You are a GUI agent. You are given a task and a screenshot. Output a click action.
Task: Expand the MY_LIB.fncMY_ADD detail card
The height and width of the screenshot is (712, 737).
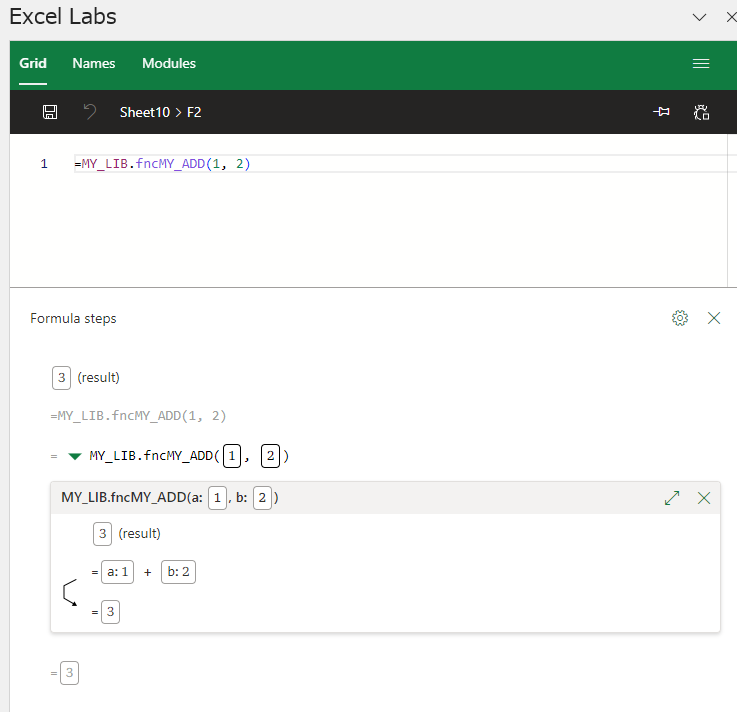point(672,498)
